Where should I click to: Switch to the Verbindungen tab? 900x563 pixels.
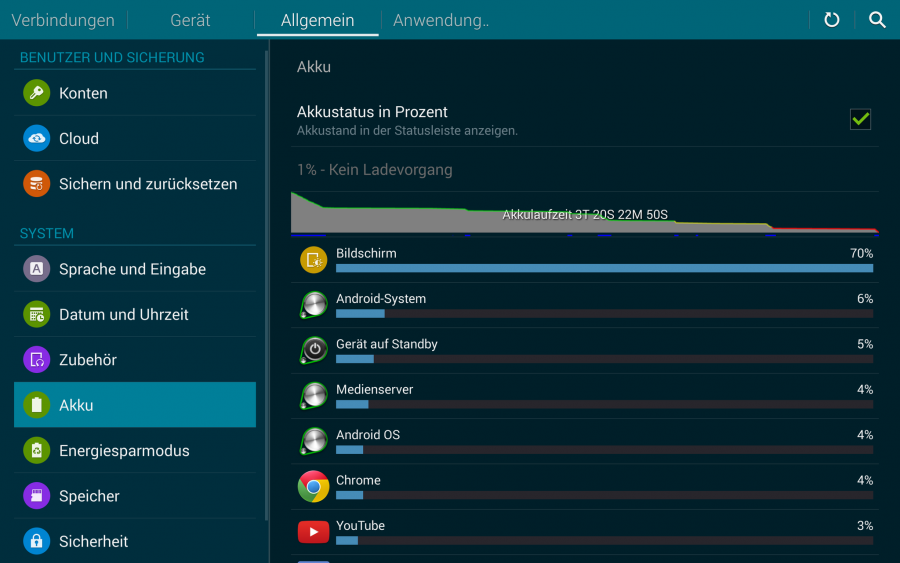pyautogui.click(x=63, y=20)
